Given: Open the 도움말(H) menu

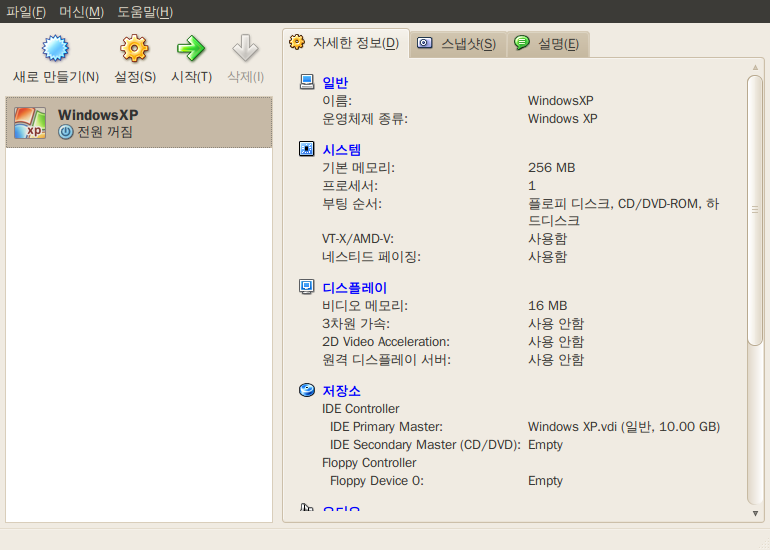Looking at the screenshot, I should tap(145, 12).
